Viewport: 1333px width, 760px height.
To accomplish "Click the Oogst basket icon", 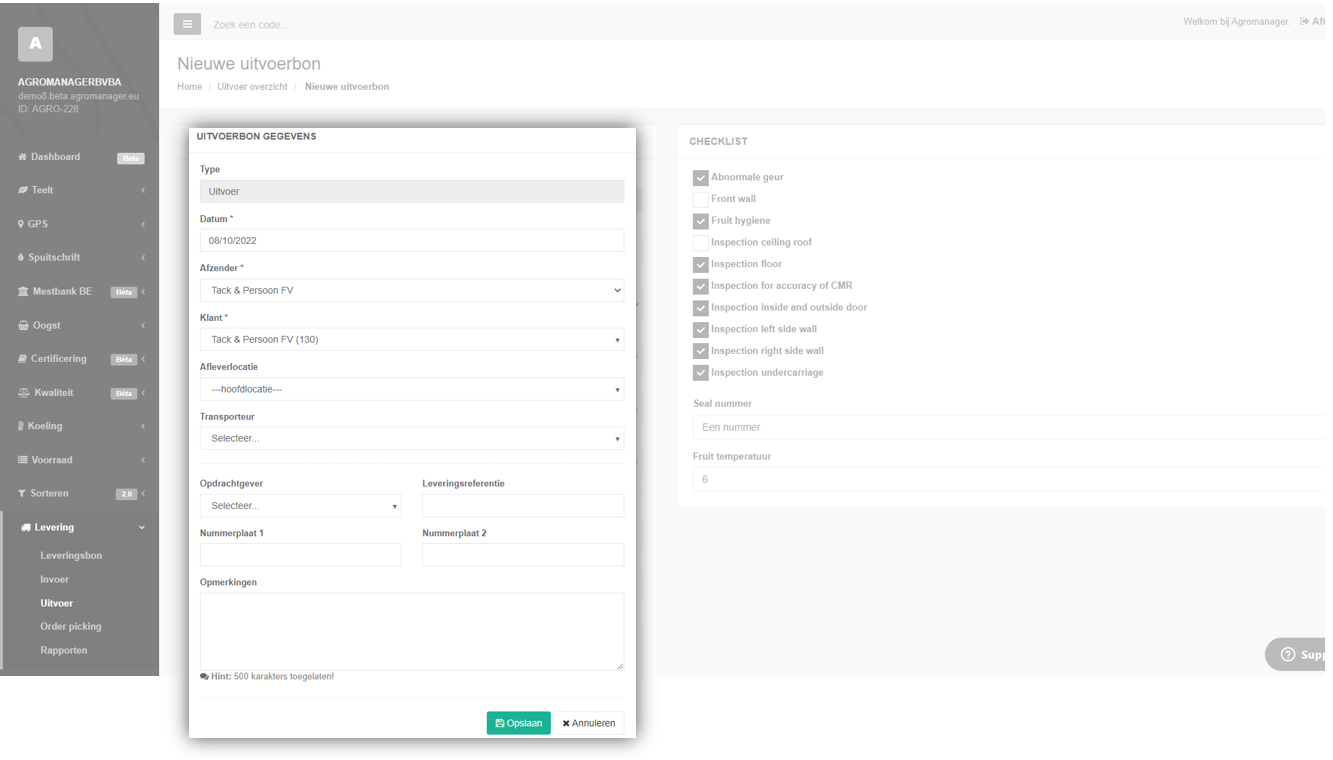I will [23, 325].
